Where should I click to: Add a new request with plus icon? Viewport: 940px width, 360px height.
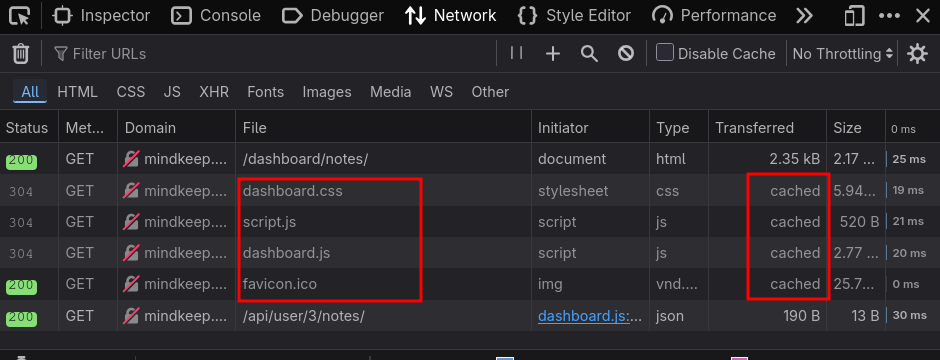pyautogui.click(x=553, y=54)
